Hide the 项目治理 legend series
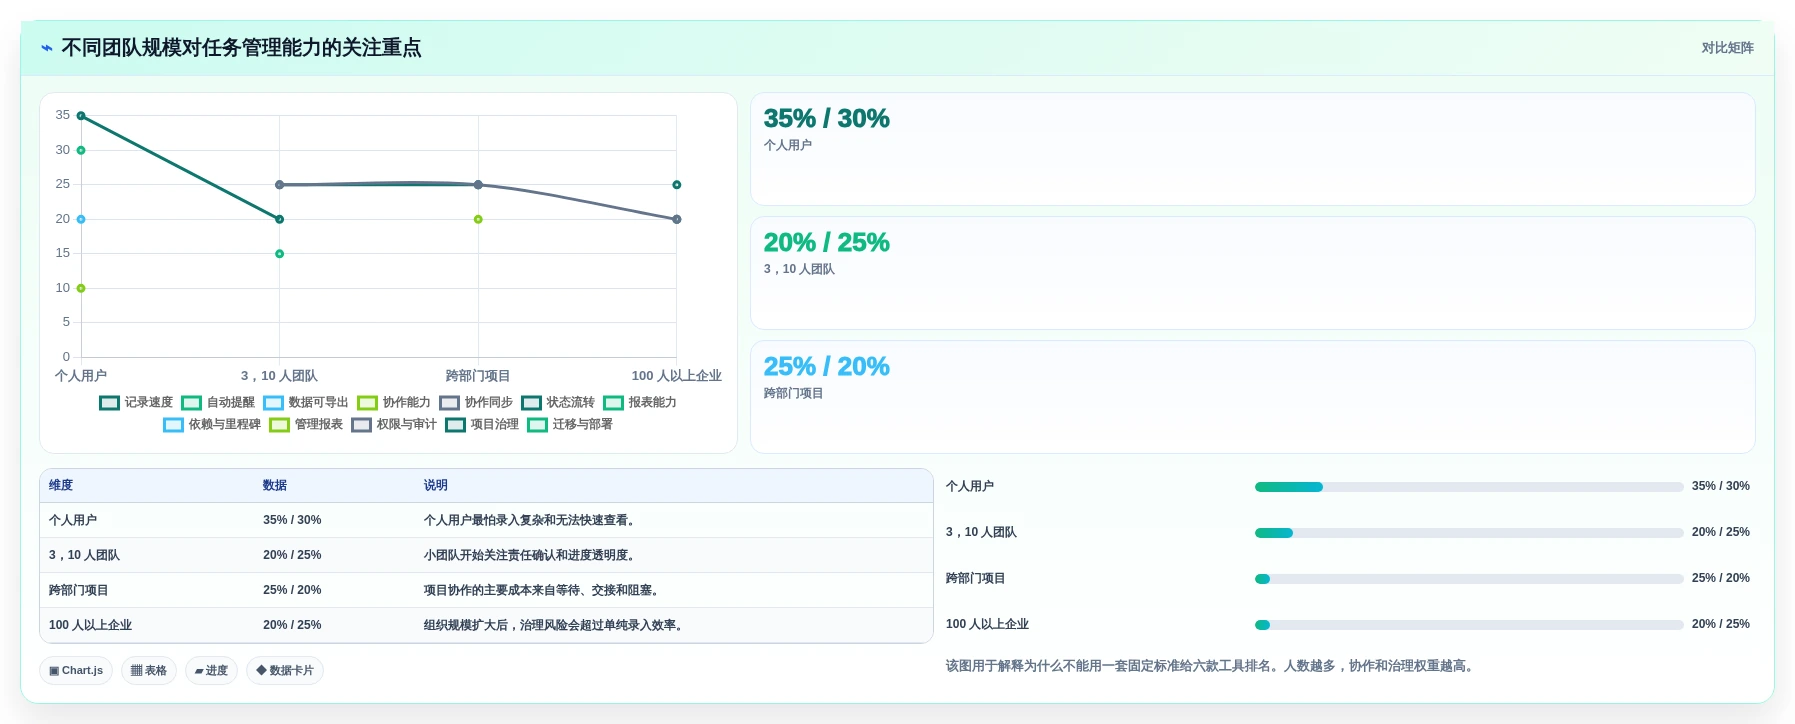Screen dimensions: 1795x724 482,424
